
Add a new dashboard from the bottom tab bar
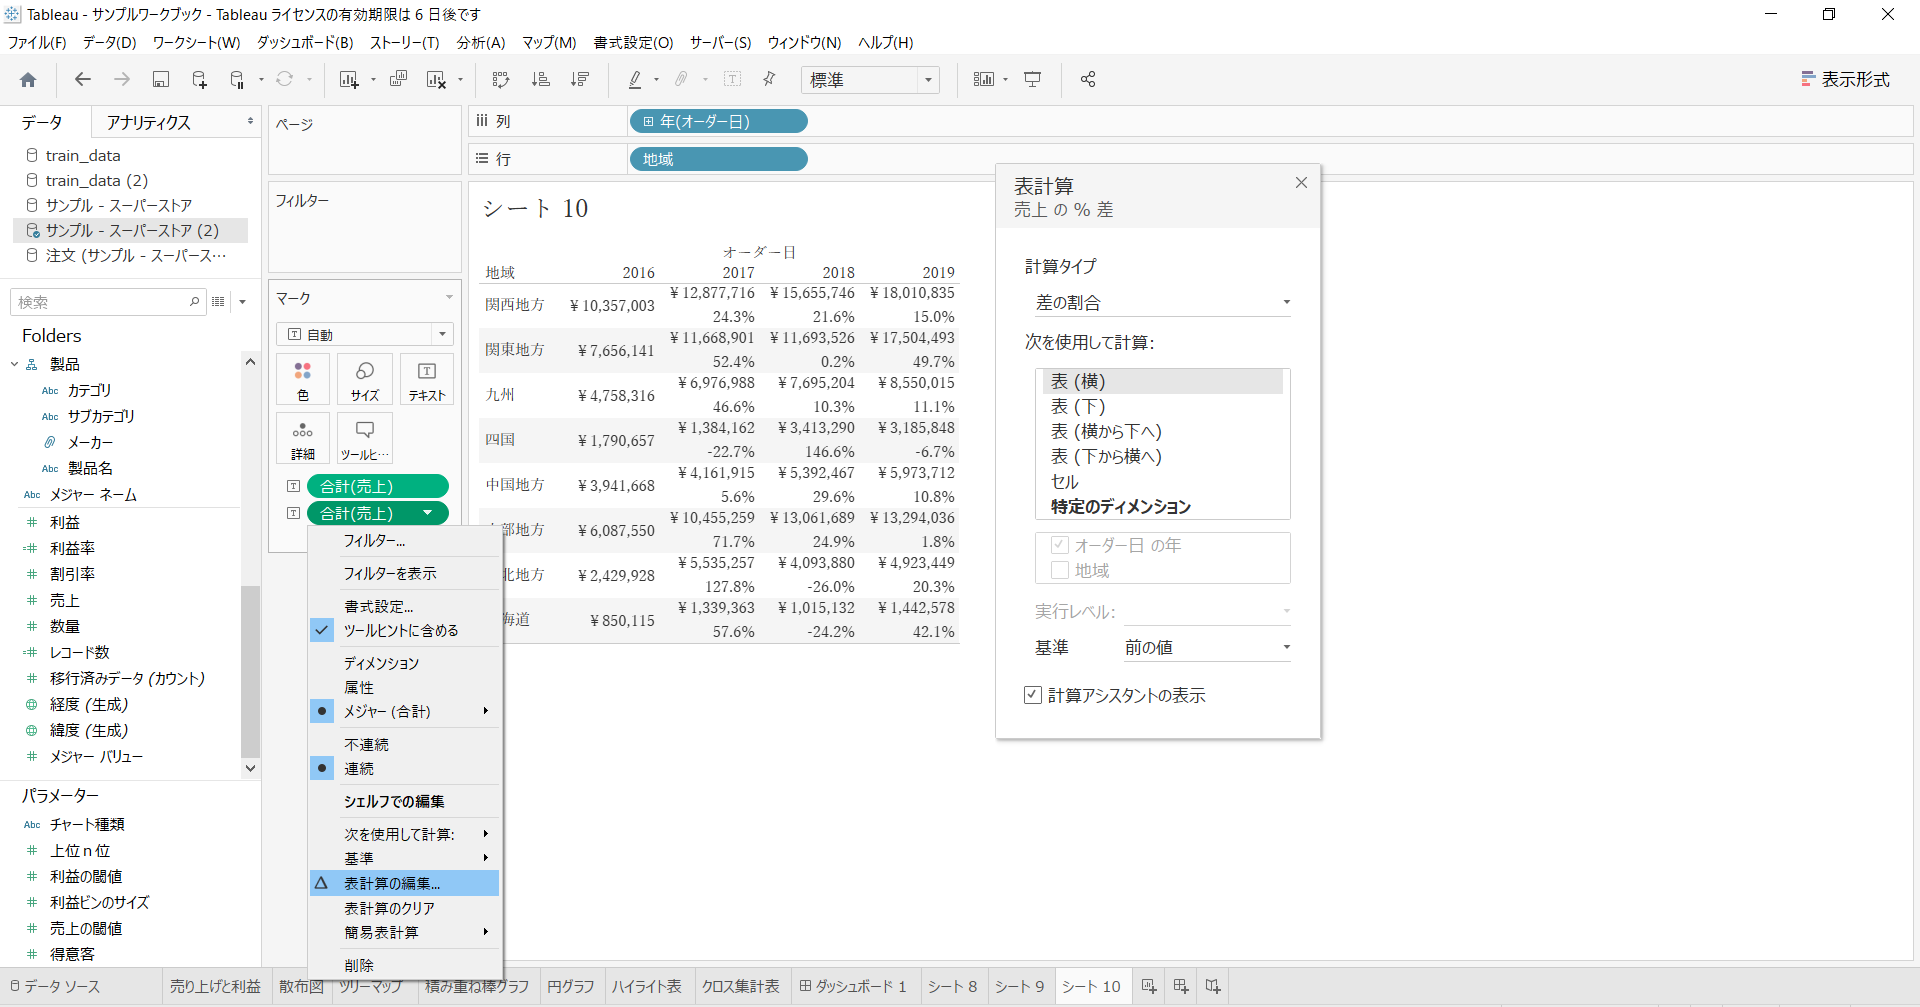[x=1181, y=987]
